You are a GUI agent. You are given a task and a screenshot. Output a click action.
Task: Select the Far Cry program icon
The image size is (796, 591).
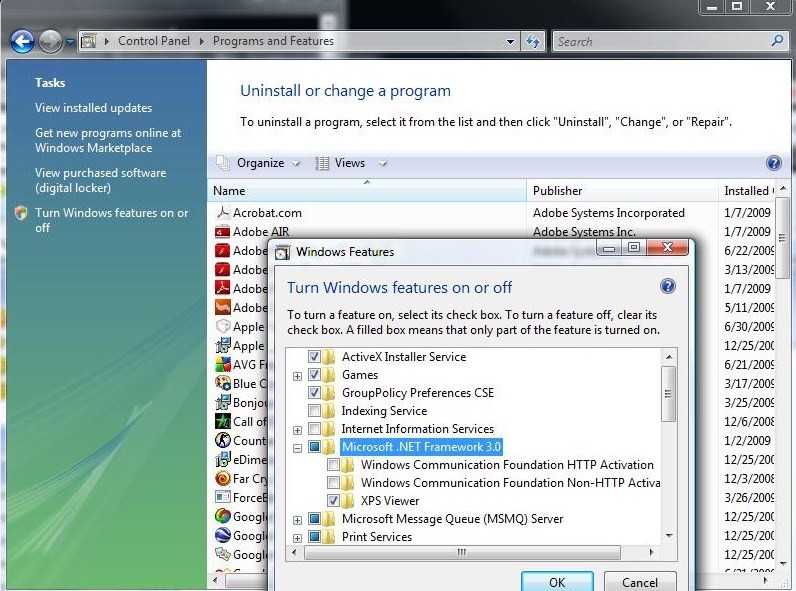point(222,478)
